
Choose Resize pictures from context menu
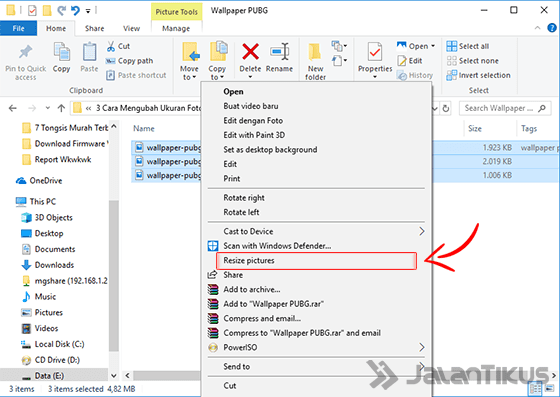pos(316,261)
